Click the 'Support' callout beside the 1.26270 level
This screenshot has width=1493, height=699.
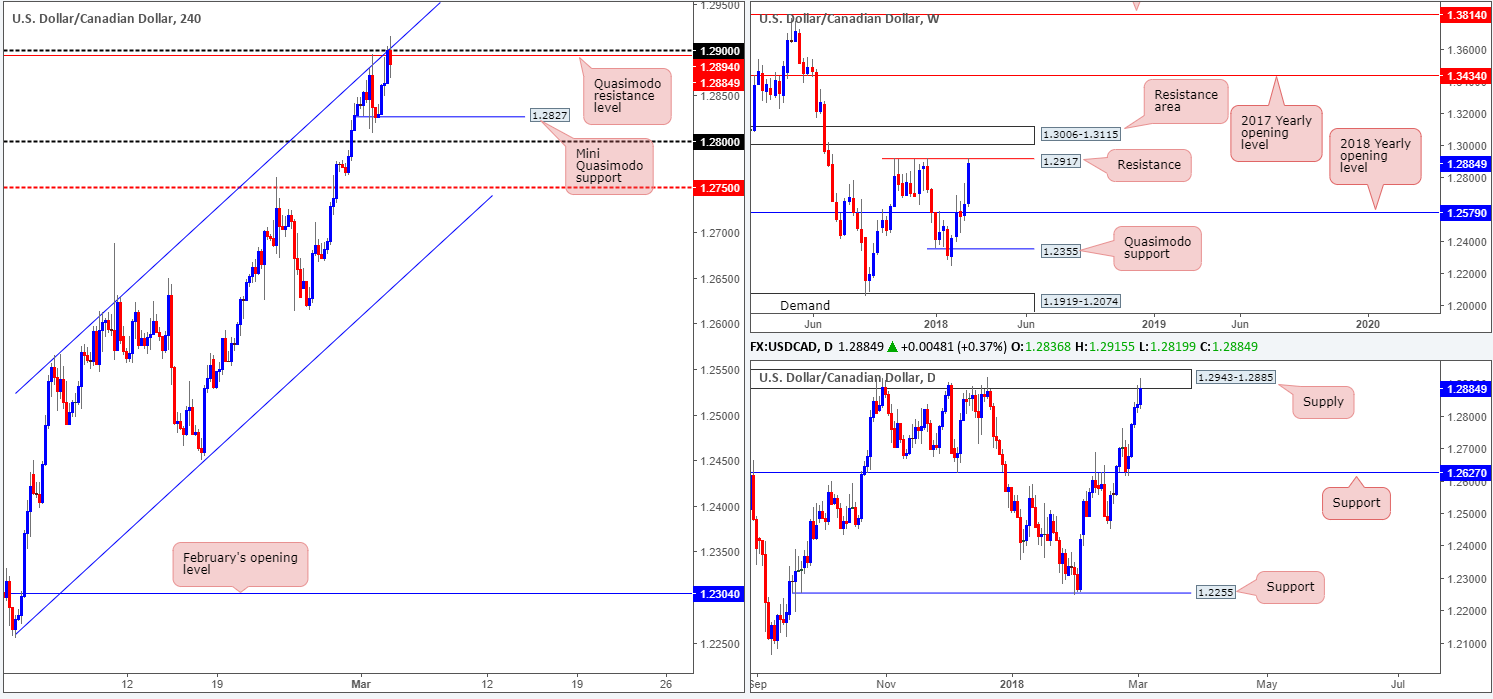1358,502
